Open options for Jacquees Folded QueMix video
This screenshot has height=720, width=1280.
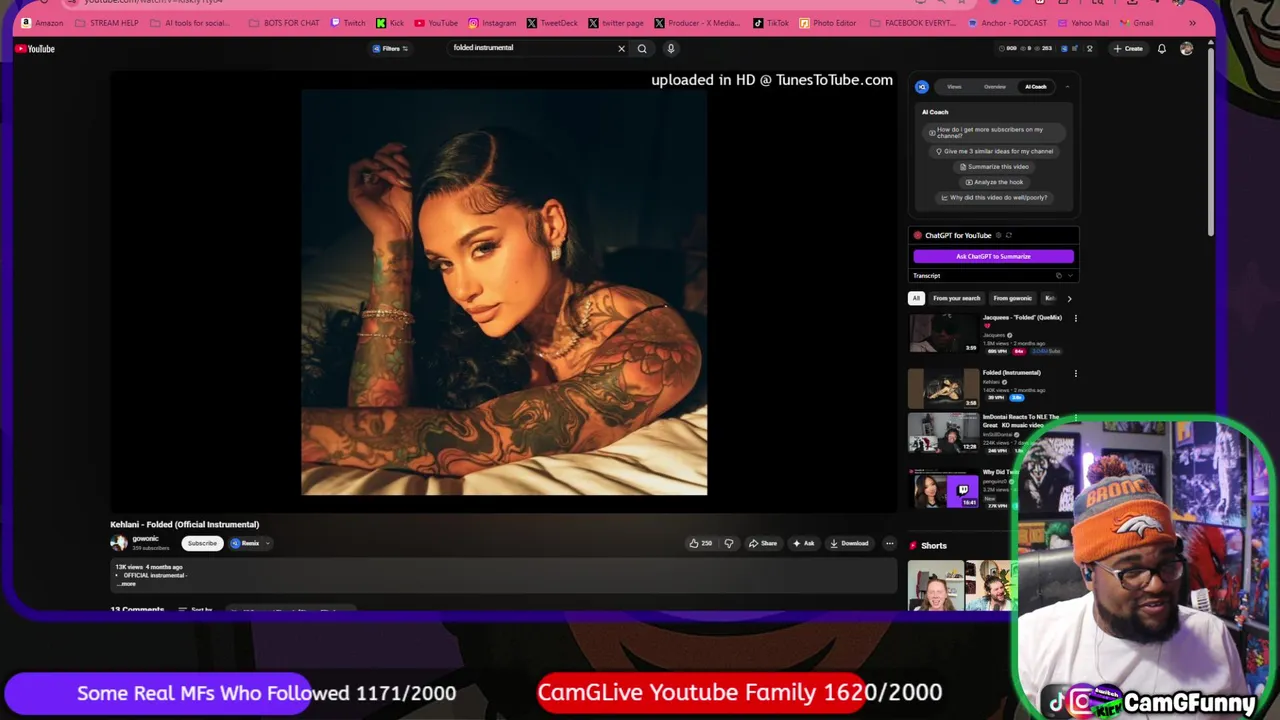click(x=1076, y=318)
